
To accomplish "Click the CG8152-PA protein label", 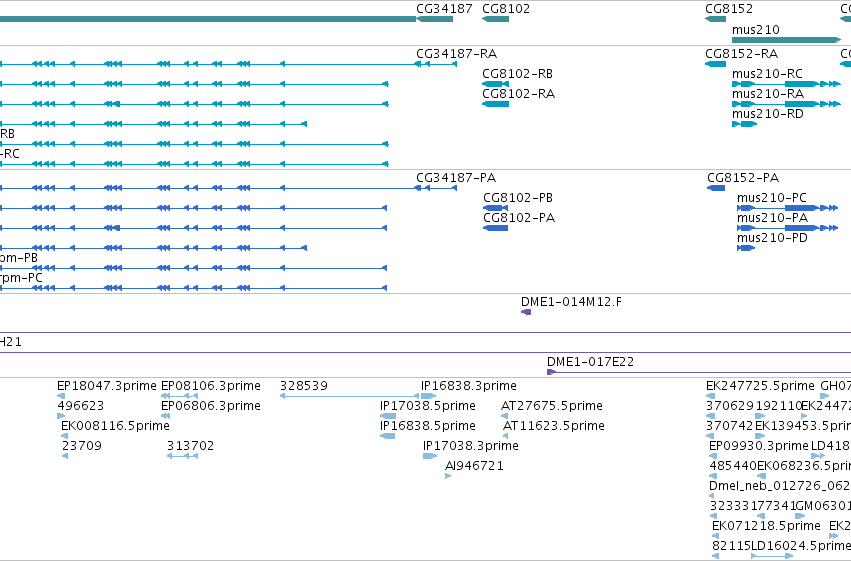I will (x=743, y=178).
